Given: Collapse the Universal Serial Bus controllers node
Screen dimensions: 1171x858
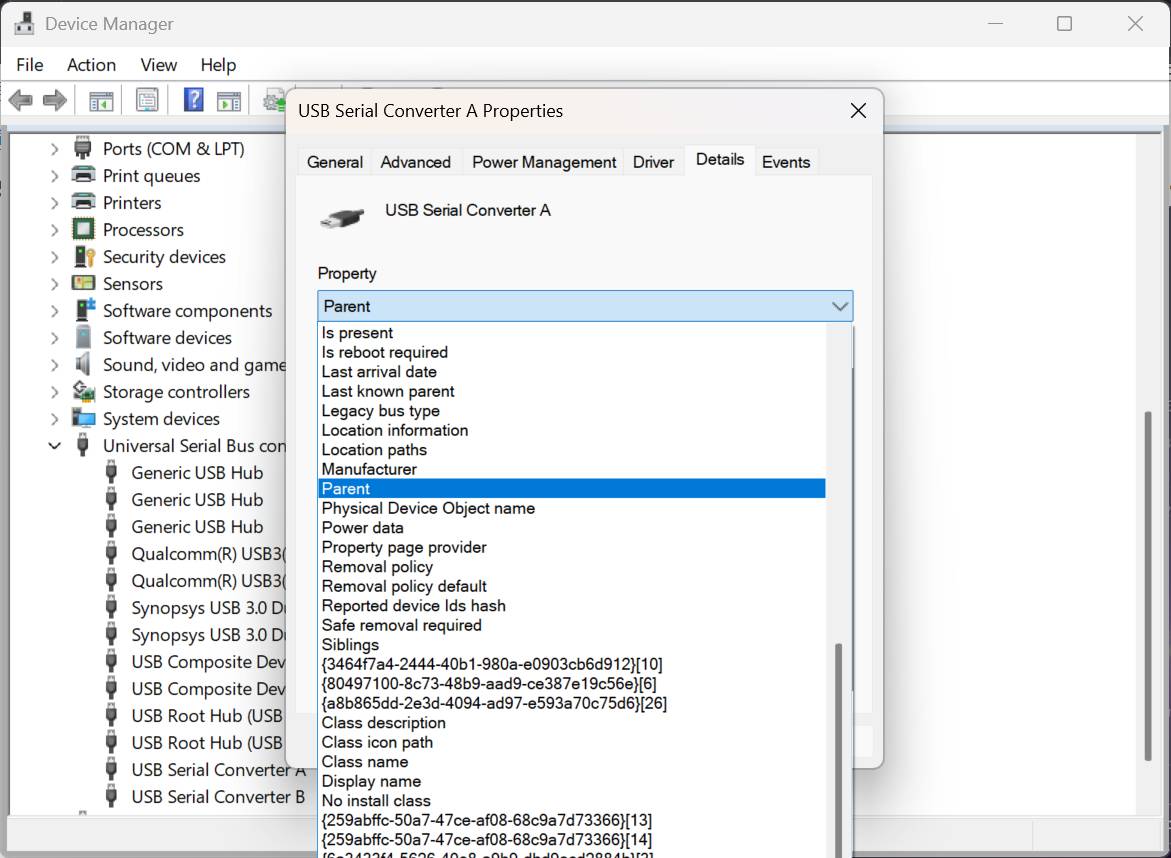Looking at the screenshot, I should [55, 445].
